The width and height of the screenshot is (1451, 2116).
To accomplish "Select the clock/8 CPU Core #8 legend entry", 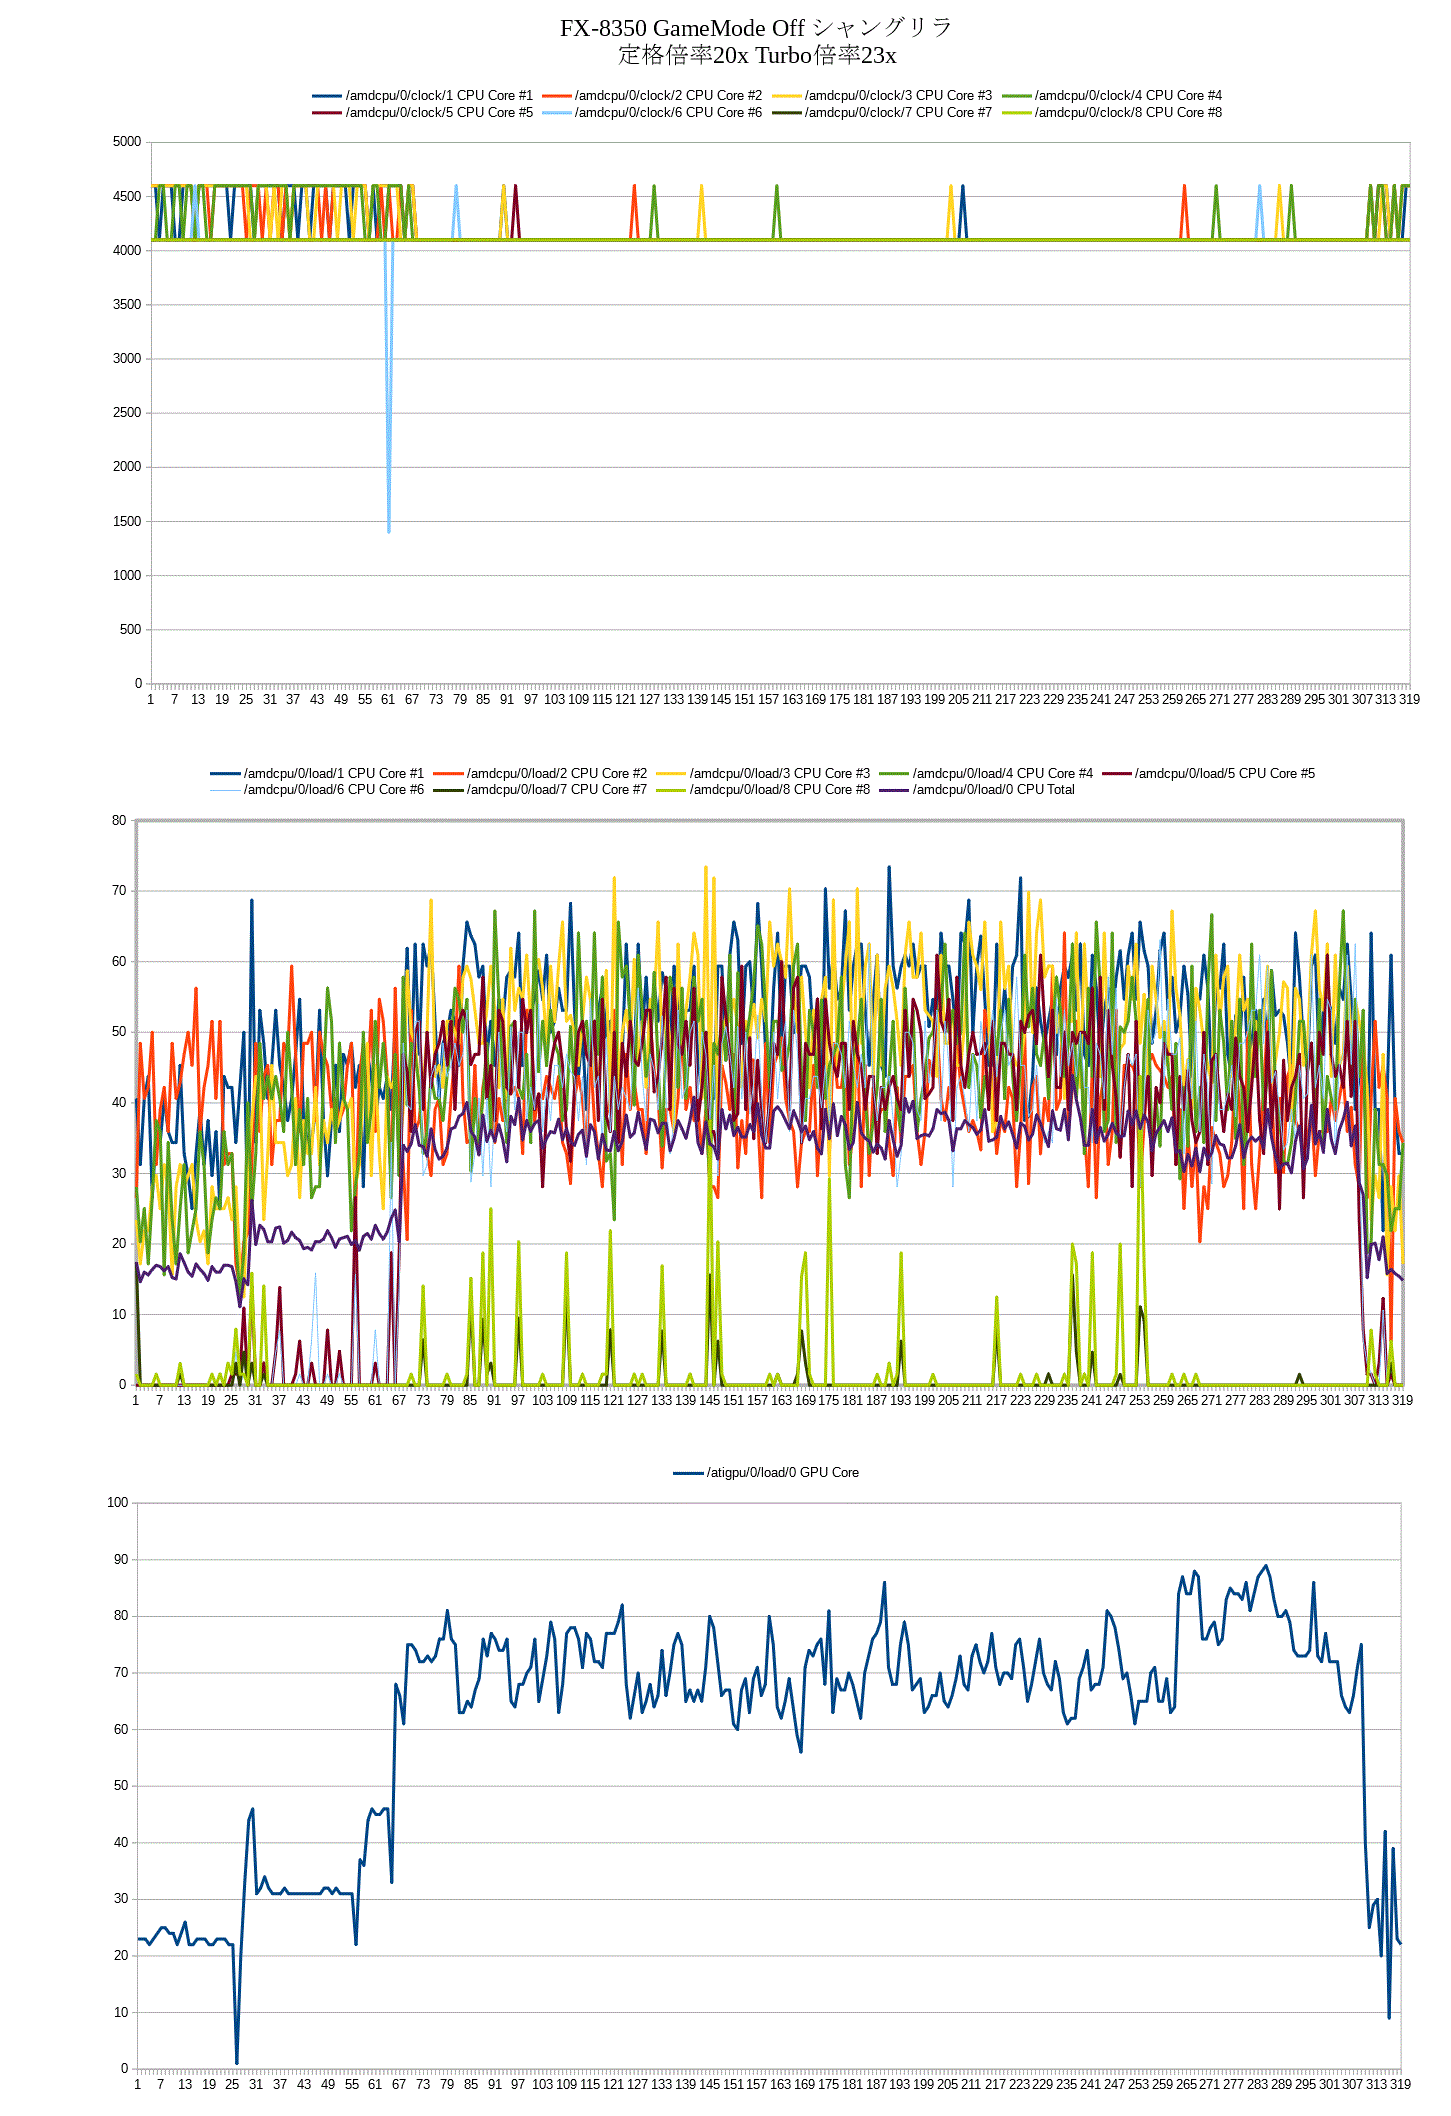I will point(1128,113).
